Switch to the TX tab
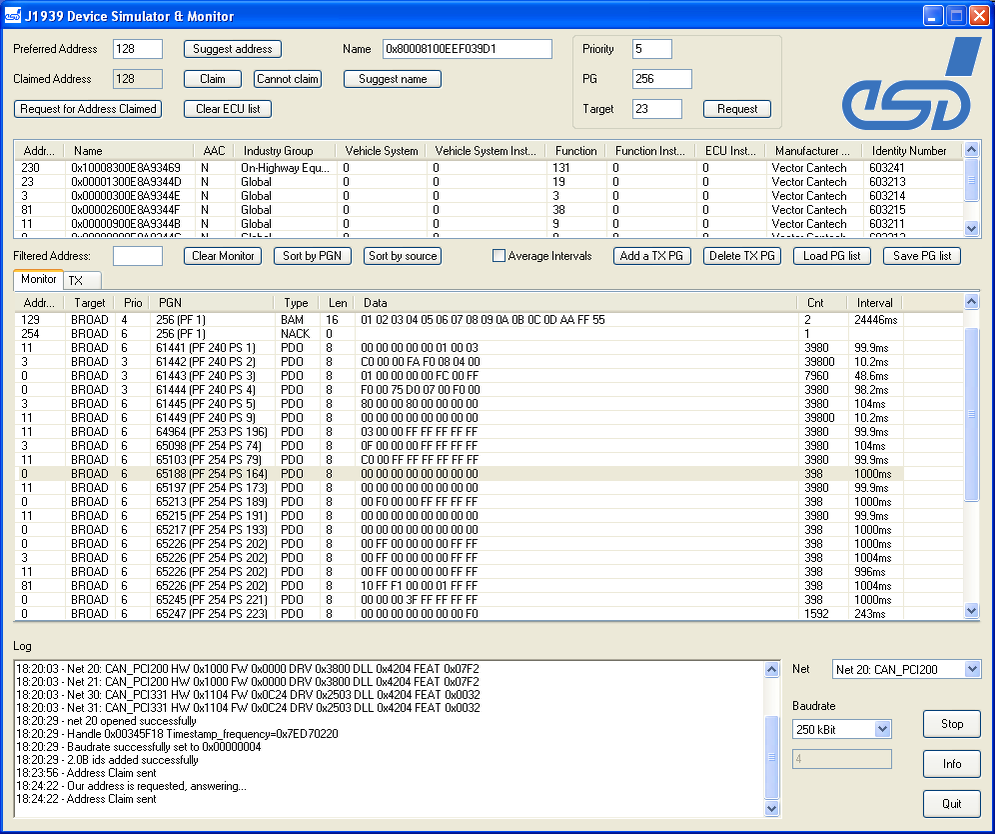The width and height of the screenshot is (995, 834). [76, 281]
